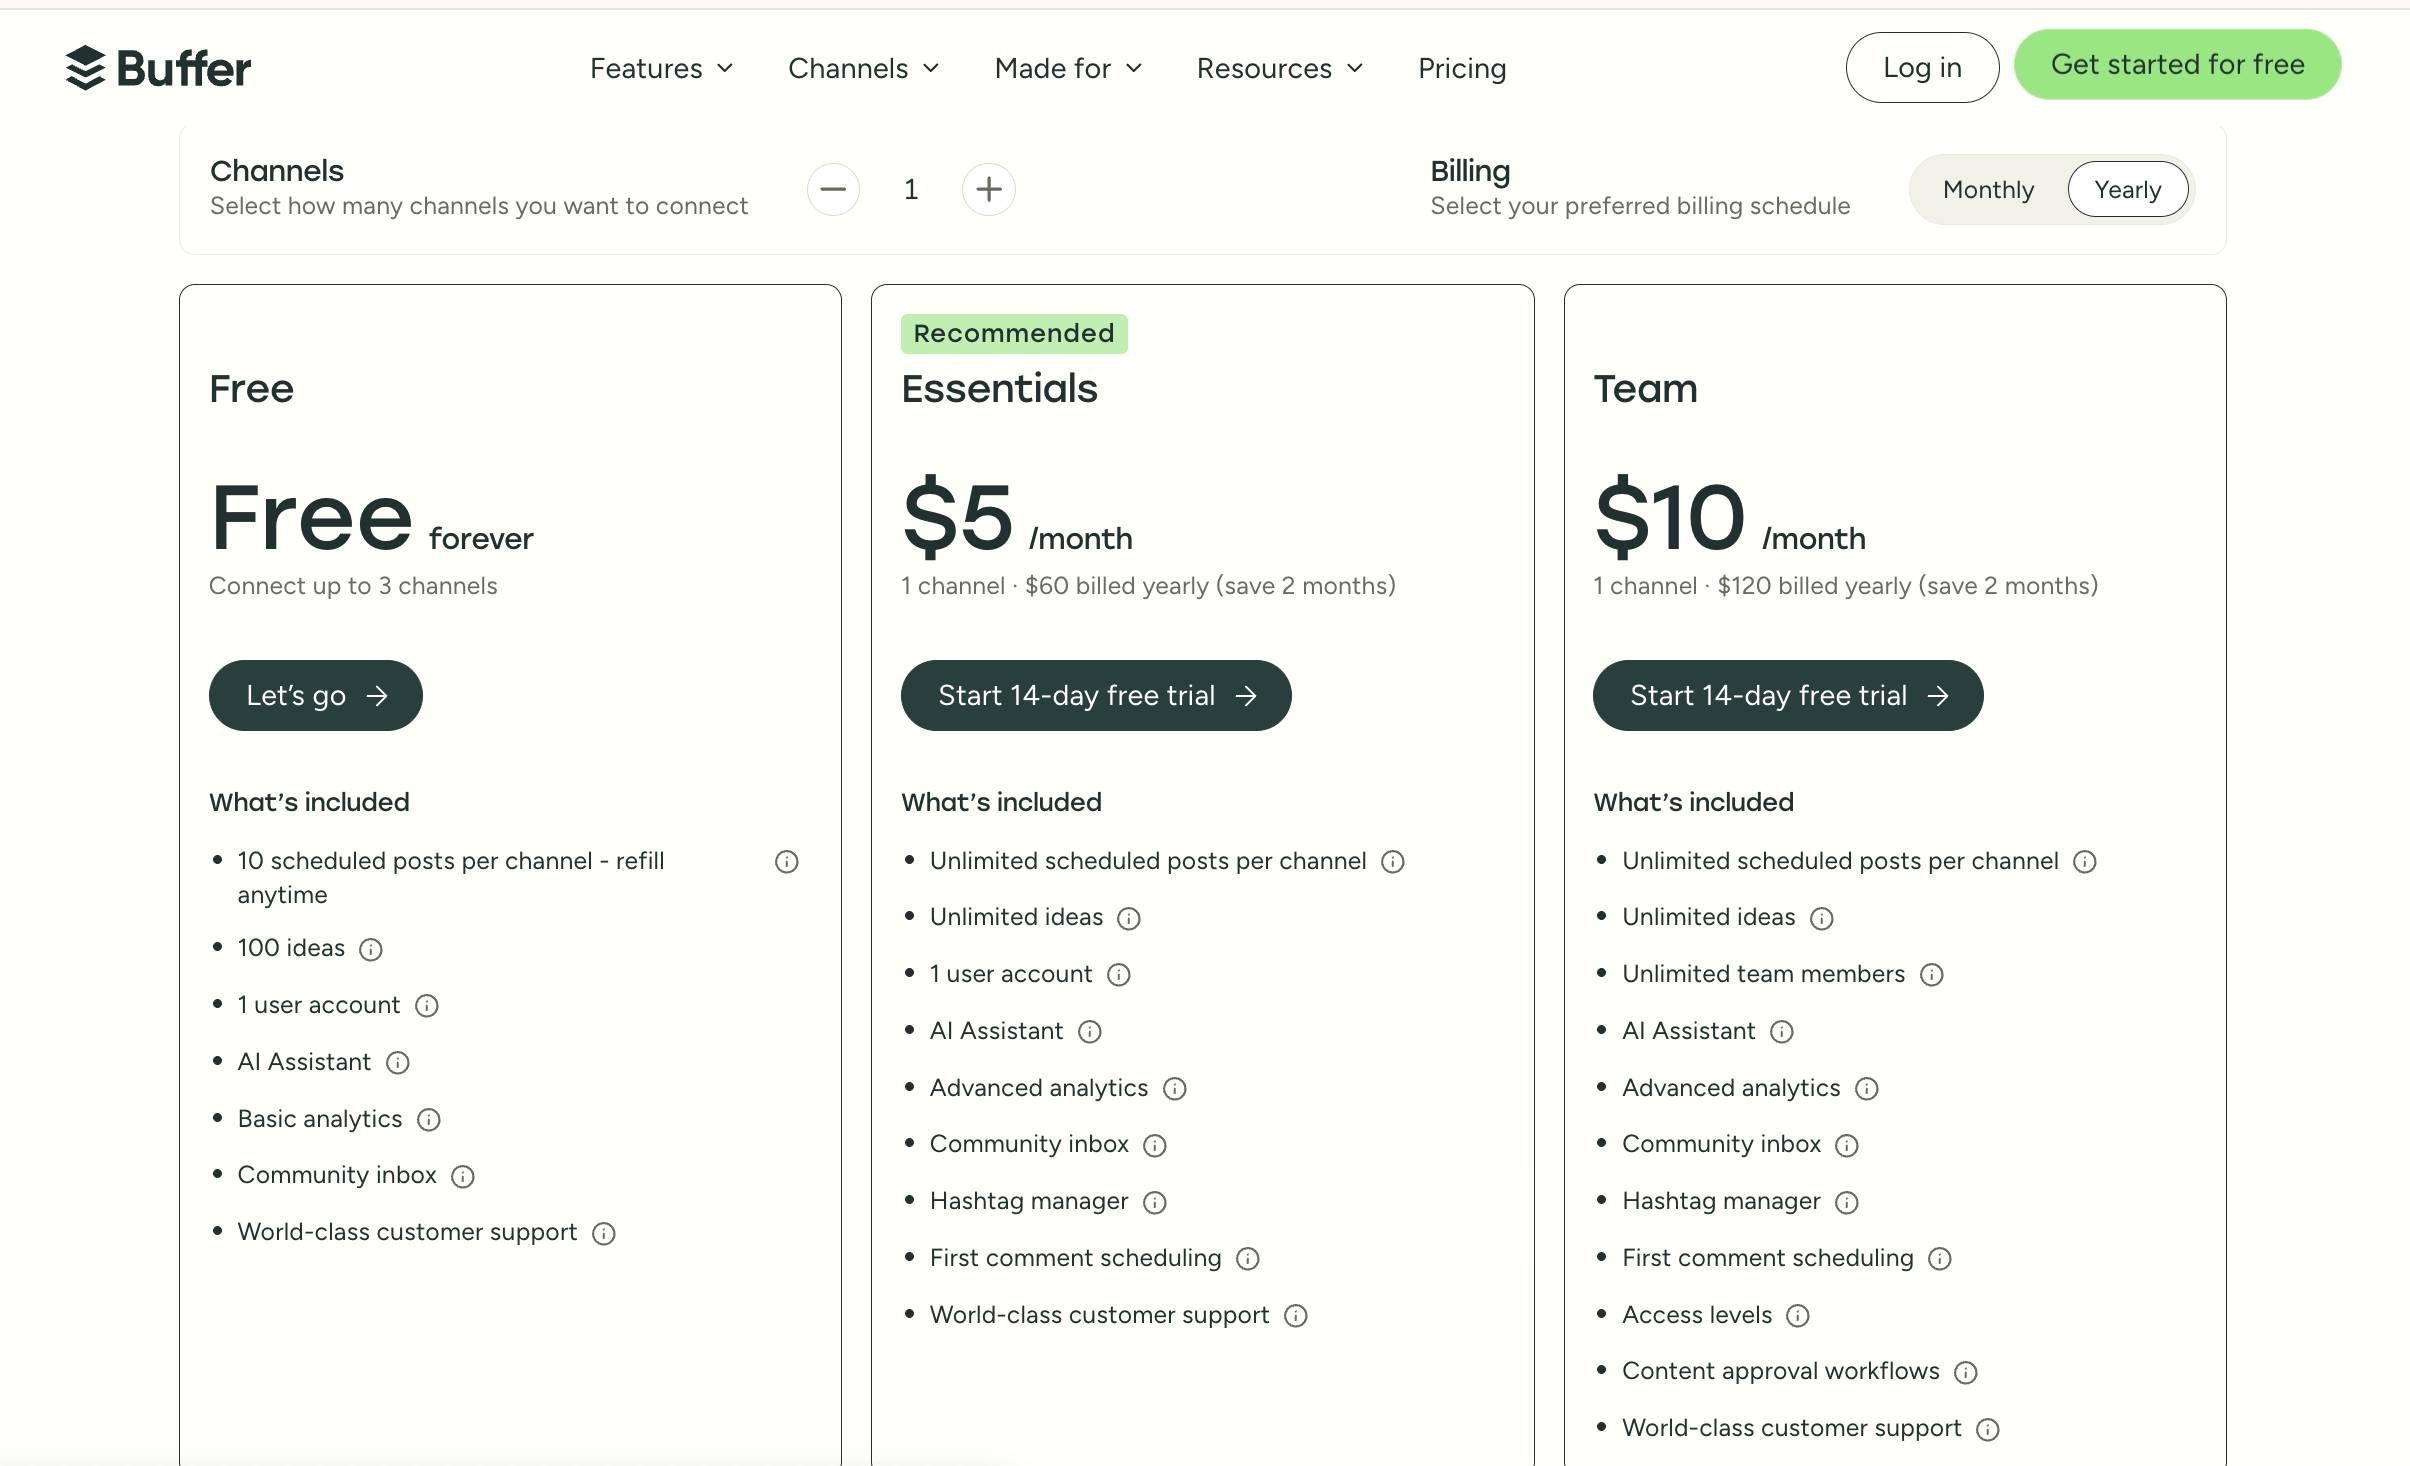The width and height of the screenshot is (2410, 1466).
Task: Increase channel count with plus button
Action: point(989,189)
